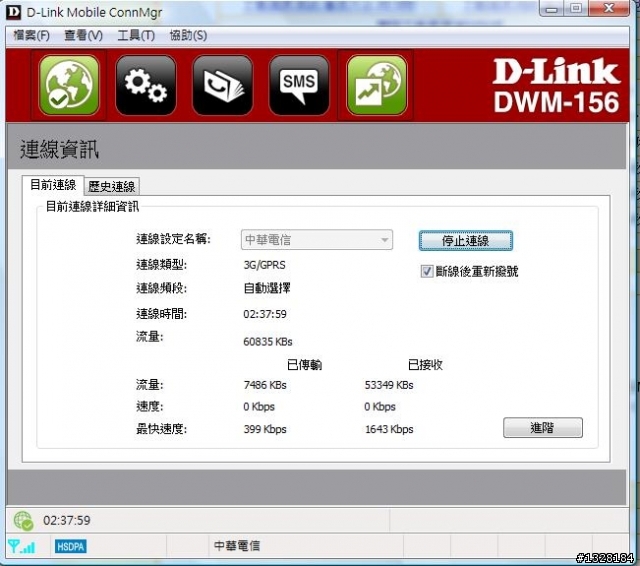Minimize the ConnMgr window
Viewport: 640px width, 566px height.
click(x=552, y=8)
